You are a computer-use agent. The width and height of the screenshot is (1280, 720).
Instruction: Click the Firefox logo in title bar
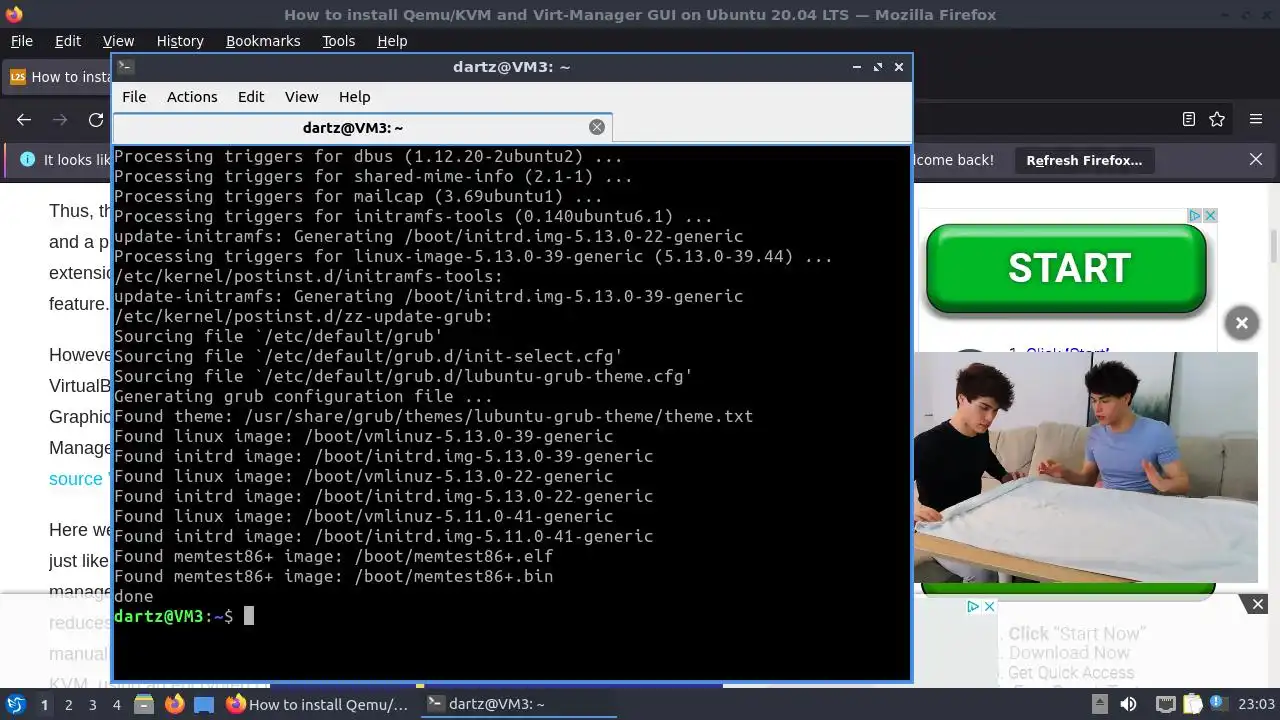click(13, 14)
